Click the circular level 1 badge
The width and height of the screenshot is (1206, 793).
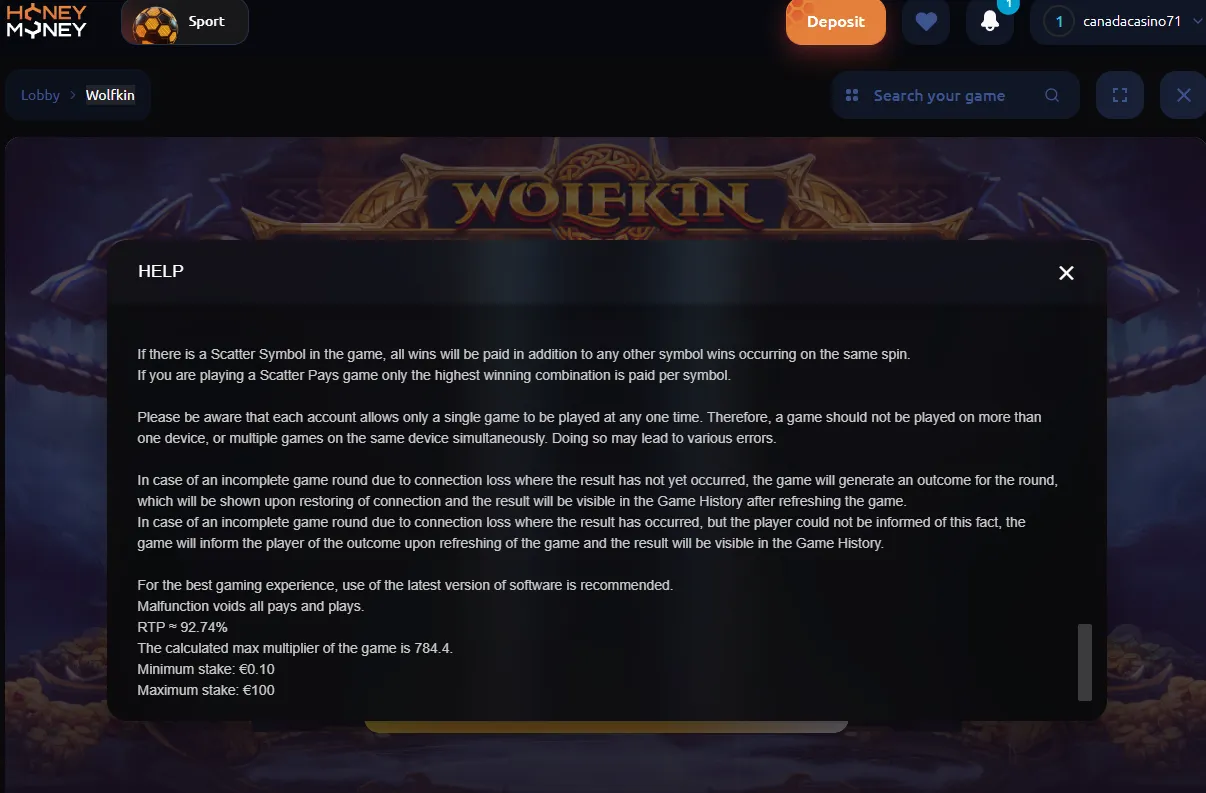click(1059, 22)
